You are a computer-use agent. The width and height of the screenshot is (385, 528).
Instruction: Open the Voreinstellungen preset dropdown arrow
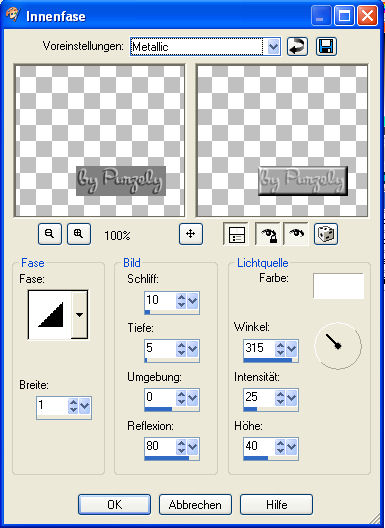pyautogui.click(x=274, y=46)
